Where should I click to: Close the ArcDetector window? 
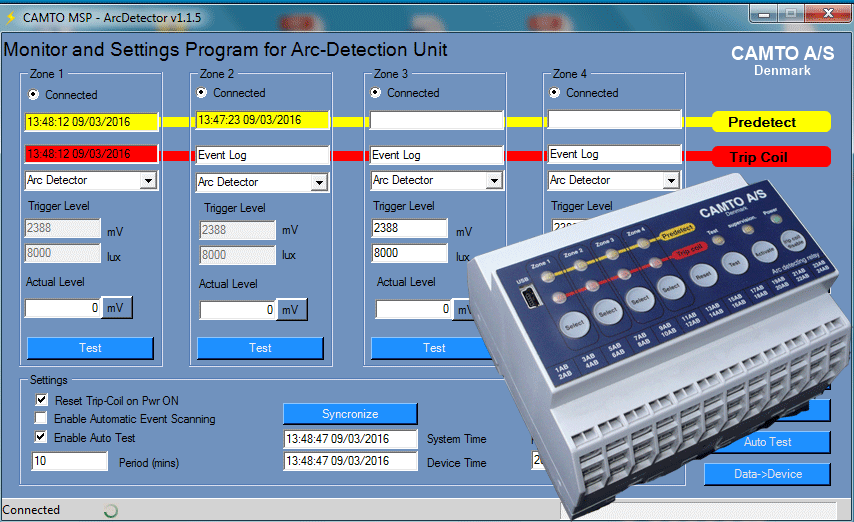[x=828, y=14]
